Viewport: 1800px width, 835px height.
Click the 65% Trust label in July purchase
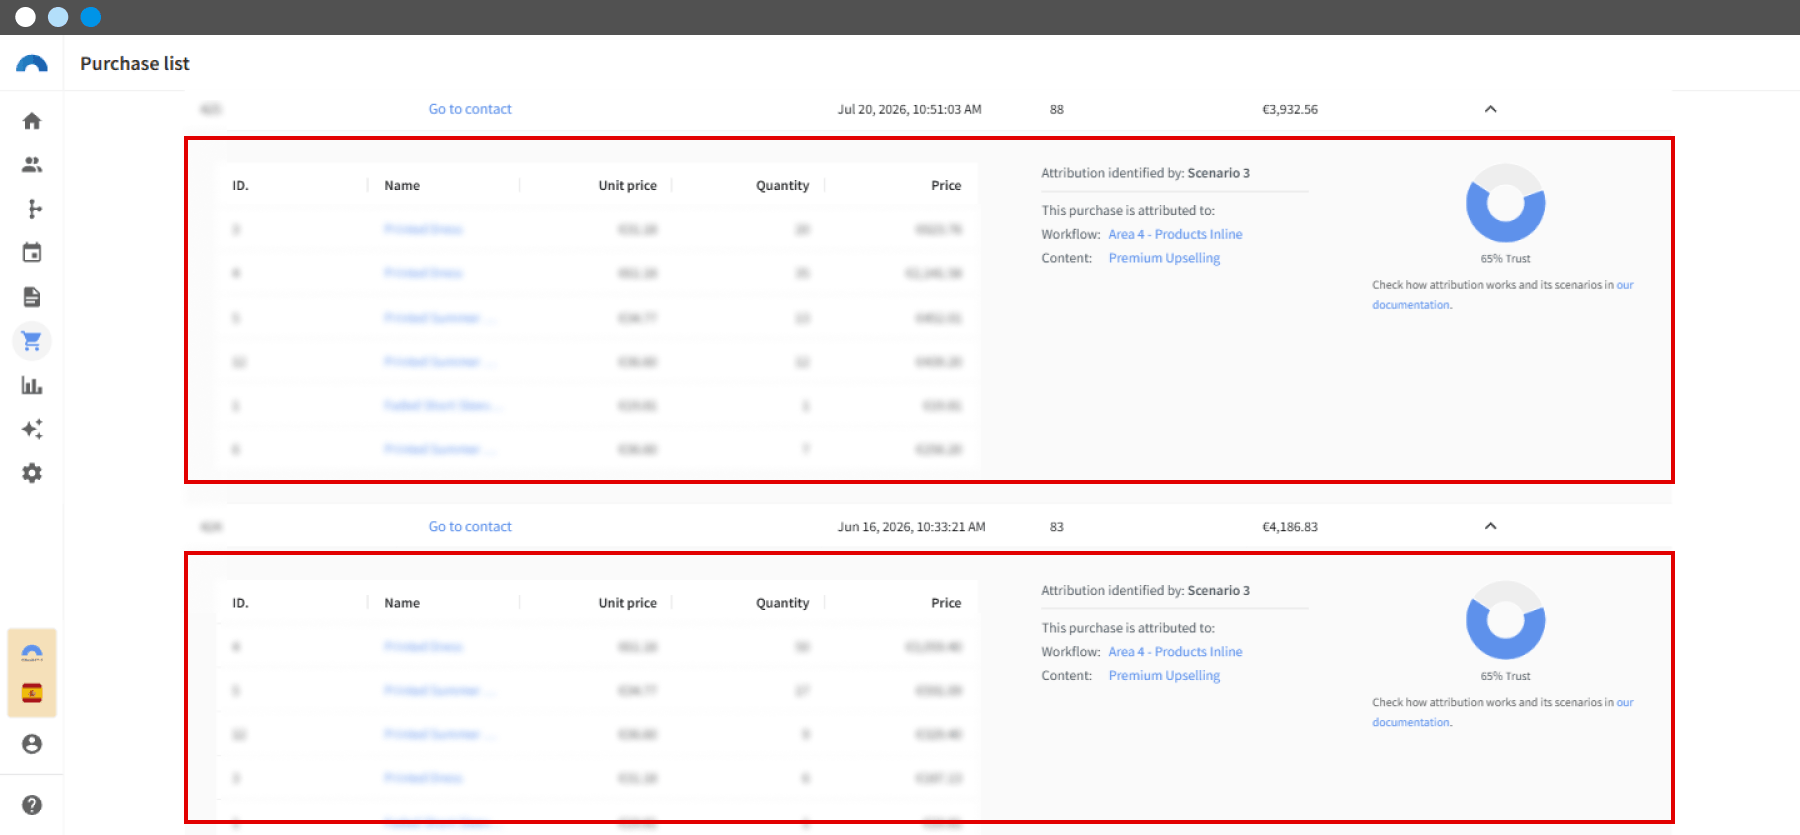point(1505,258)
